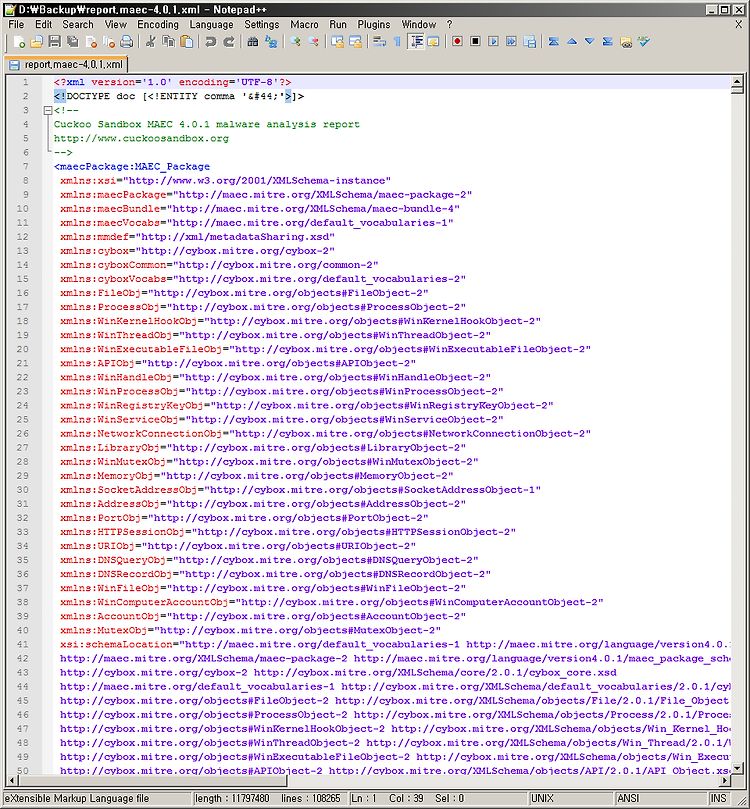
Task: Open the Language menu
Action: (211, 25)
